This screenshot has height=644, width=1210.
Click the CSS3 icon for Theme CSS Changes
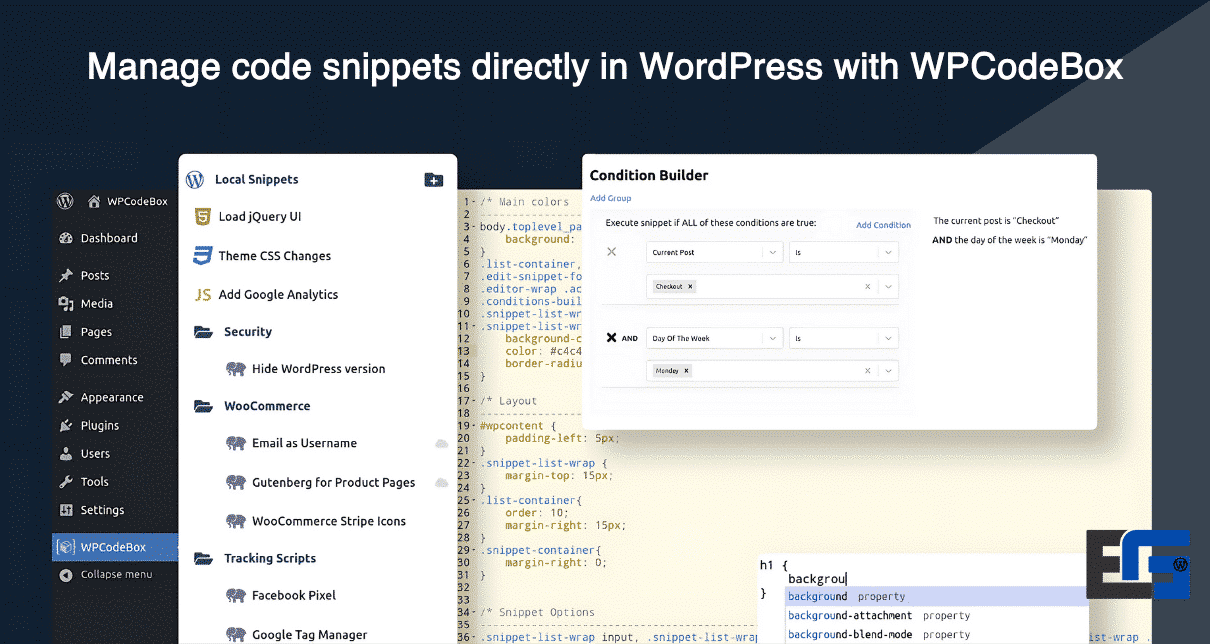click(x=202, y=256)
